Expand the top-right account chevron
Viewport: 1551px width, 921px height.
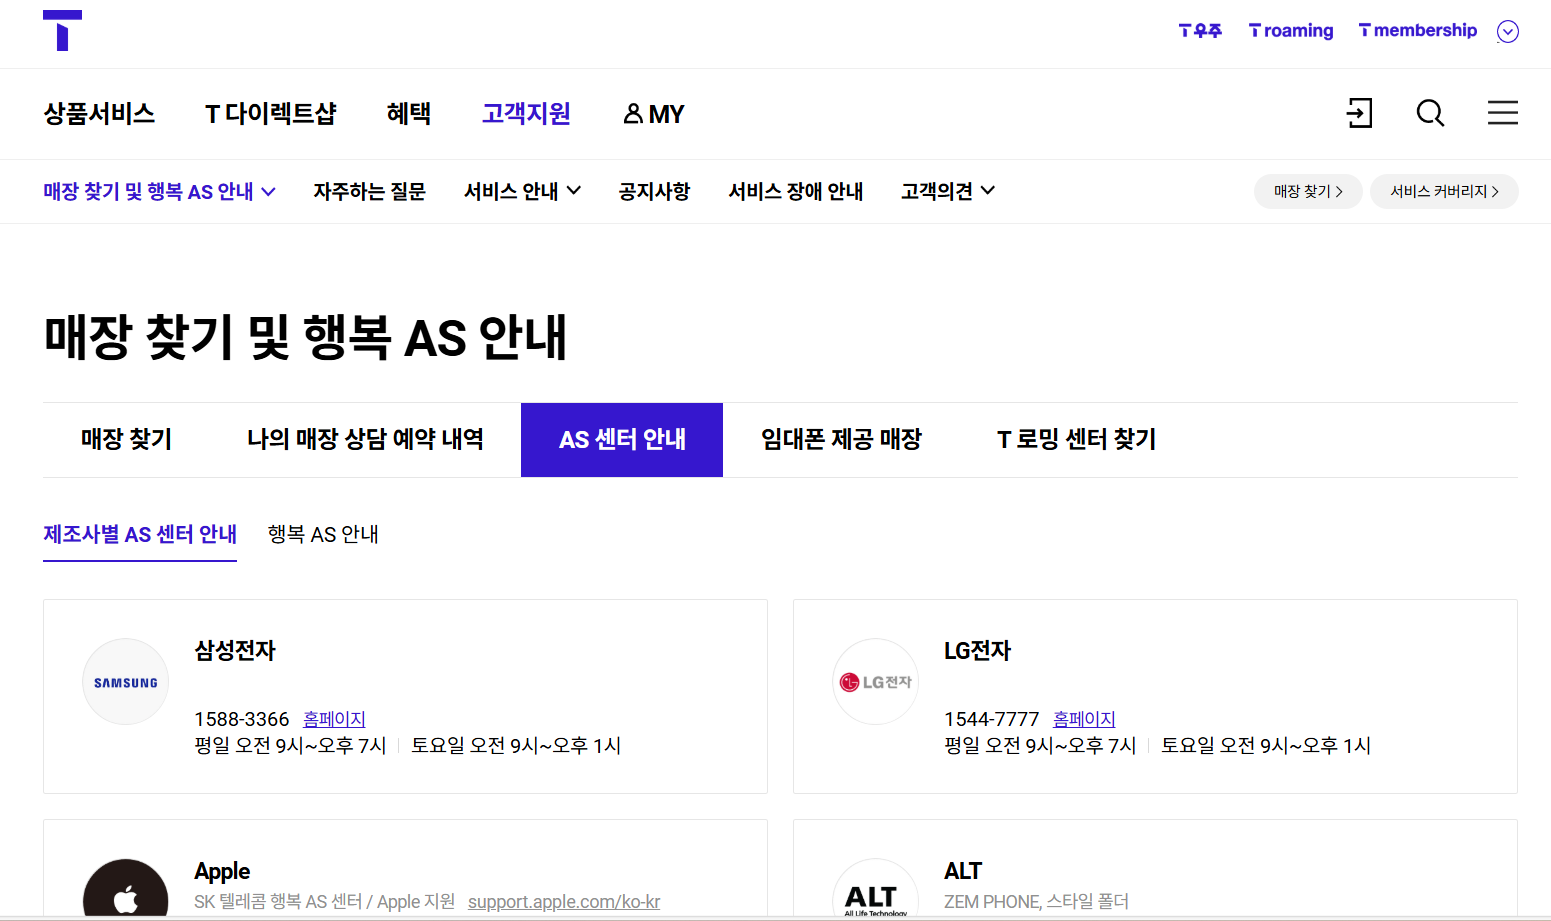pyautogui.click(x=1507, y=31)
